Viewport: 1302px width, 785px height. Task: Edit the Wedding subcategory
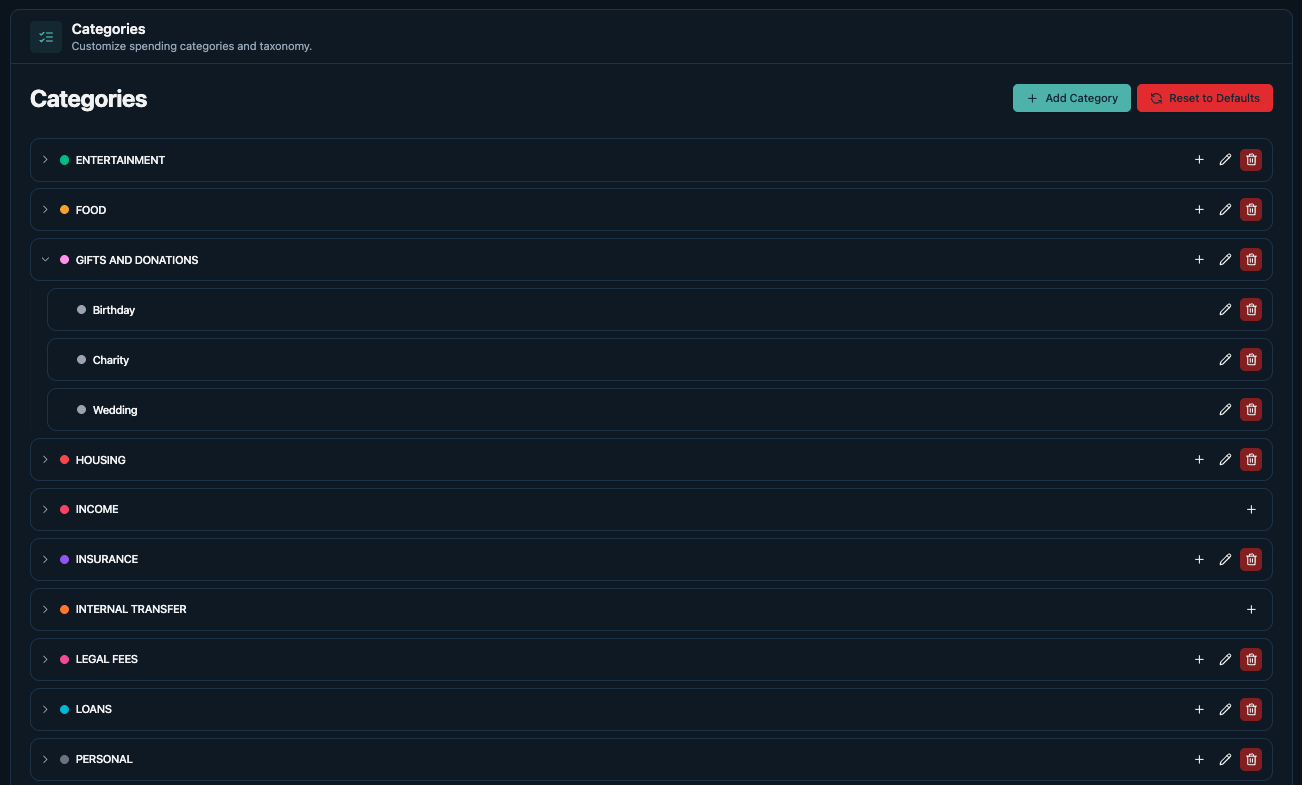tap(1225, 409)
